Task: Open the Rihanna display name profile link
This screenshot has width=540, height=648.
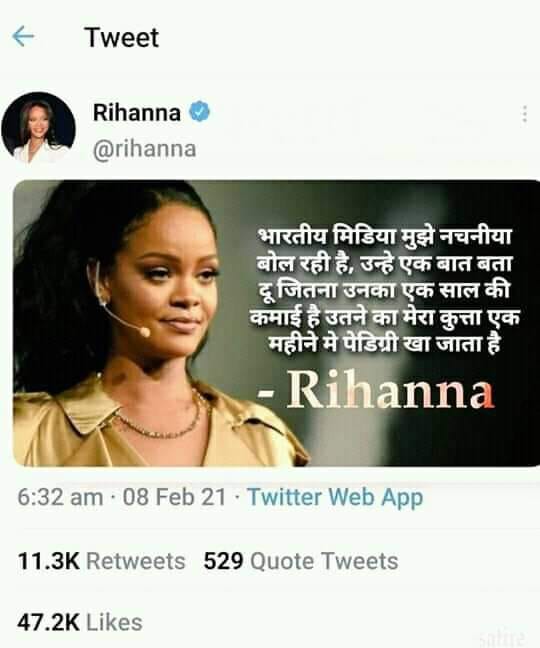Action: tap(137, 112)
